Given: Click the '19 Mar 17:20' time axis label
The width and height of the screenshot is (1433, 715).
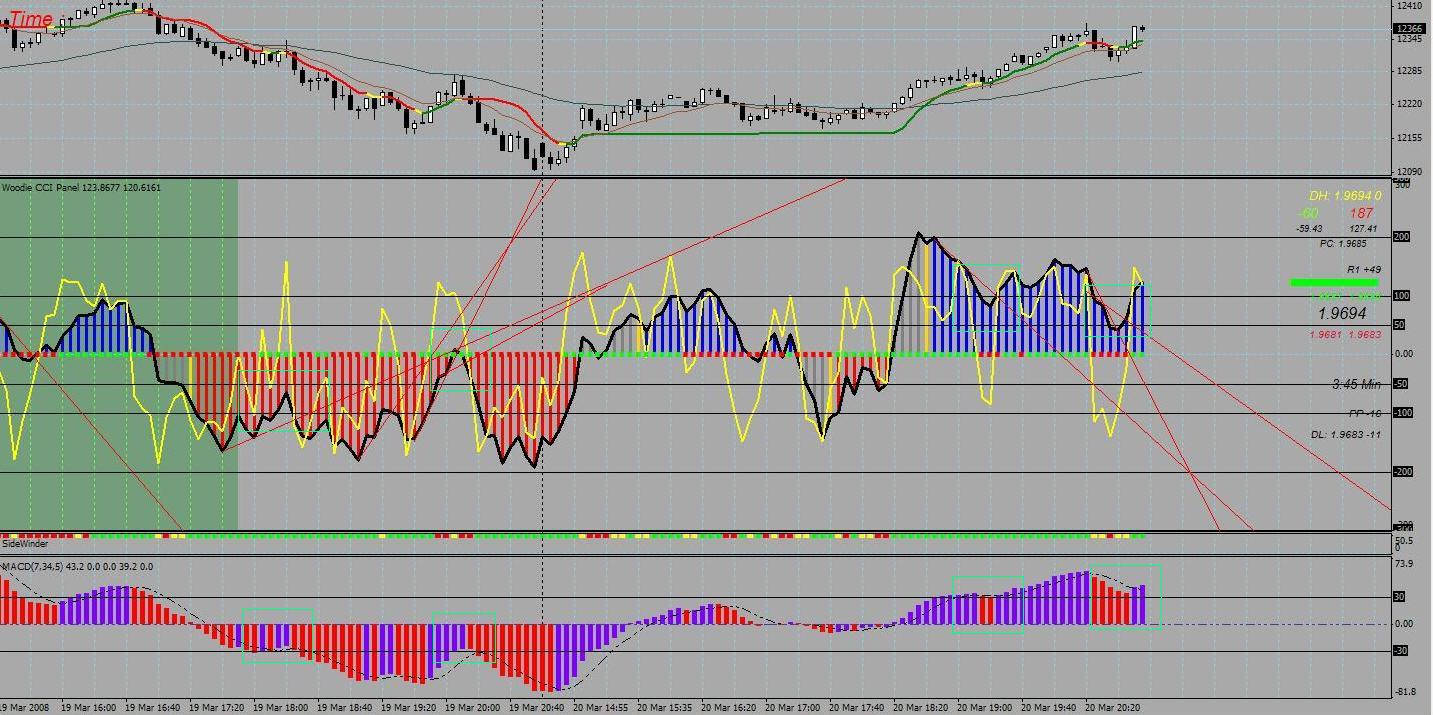Looking at the screenshot, I should coord(216,707).
